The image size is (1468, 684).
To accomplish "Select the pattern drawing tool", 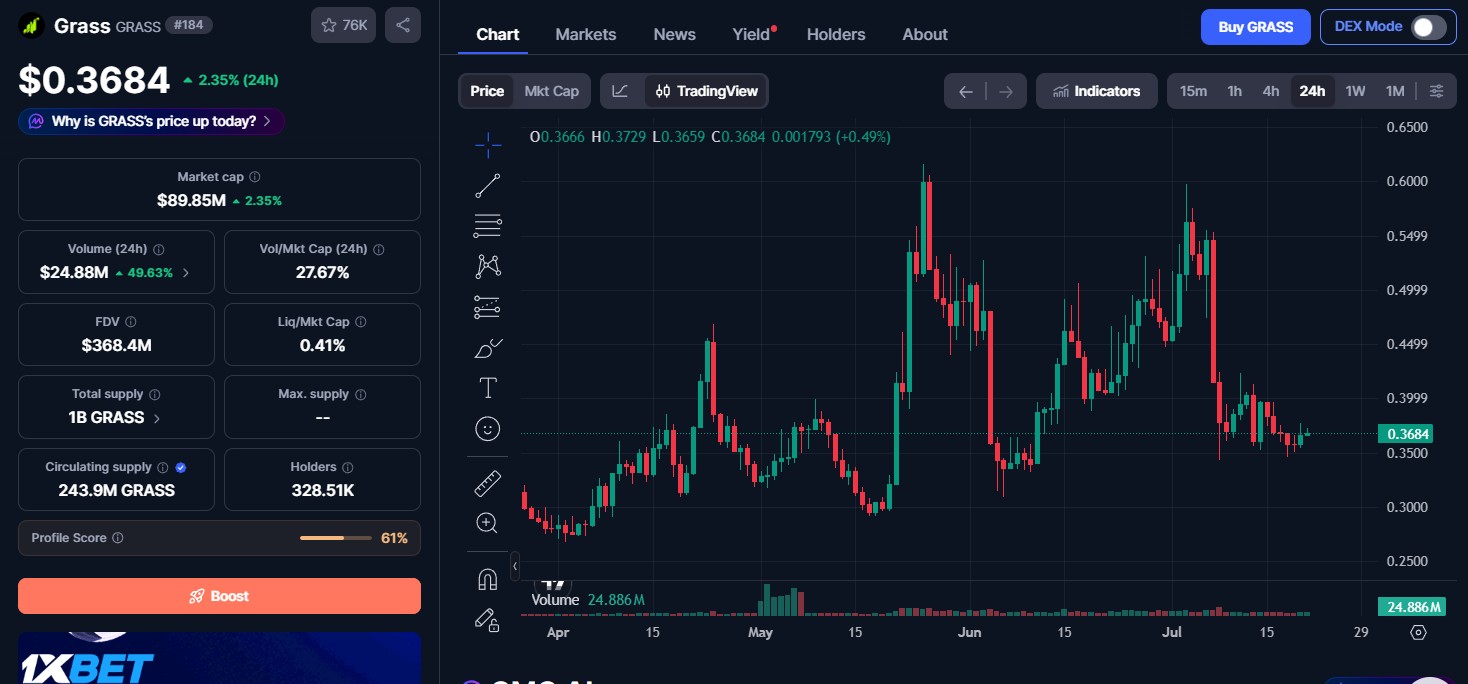I will pos(488,266).
